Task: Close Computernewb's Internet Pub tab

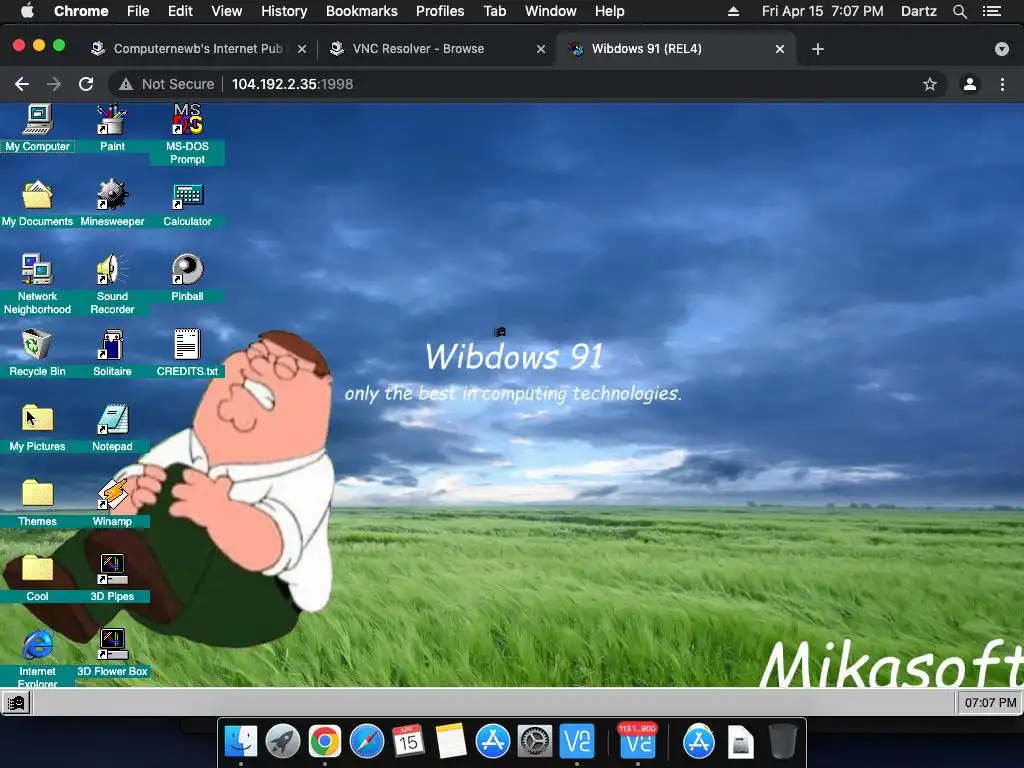Action: tap(302, 49)
